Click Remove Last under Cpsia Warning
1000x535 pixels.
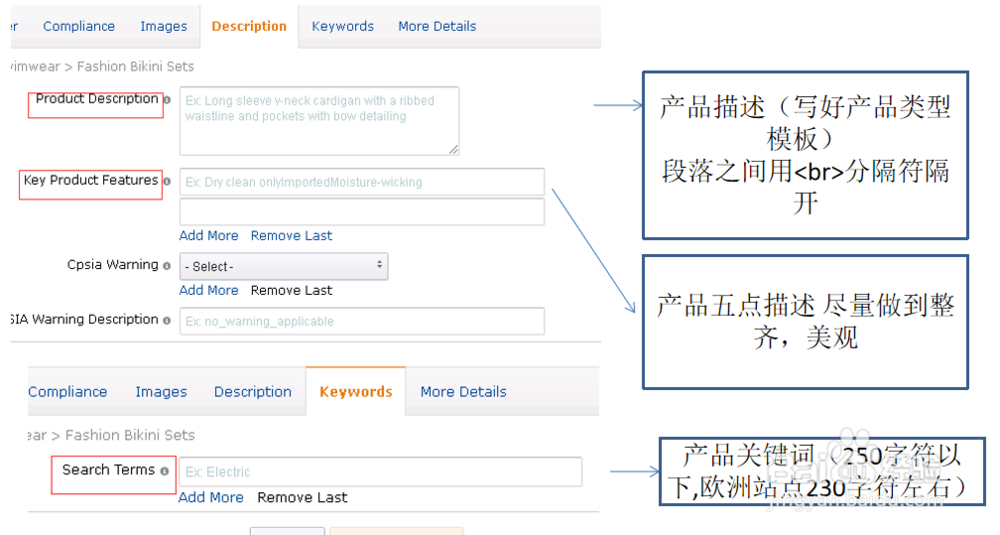[x=291, y=290]
